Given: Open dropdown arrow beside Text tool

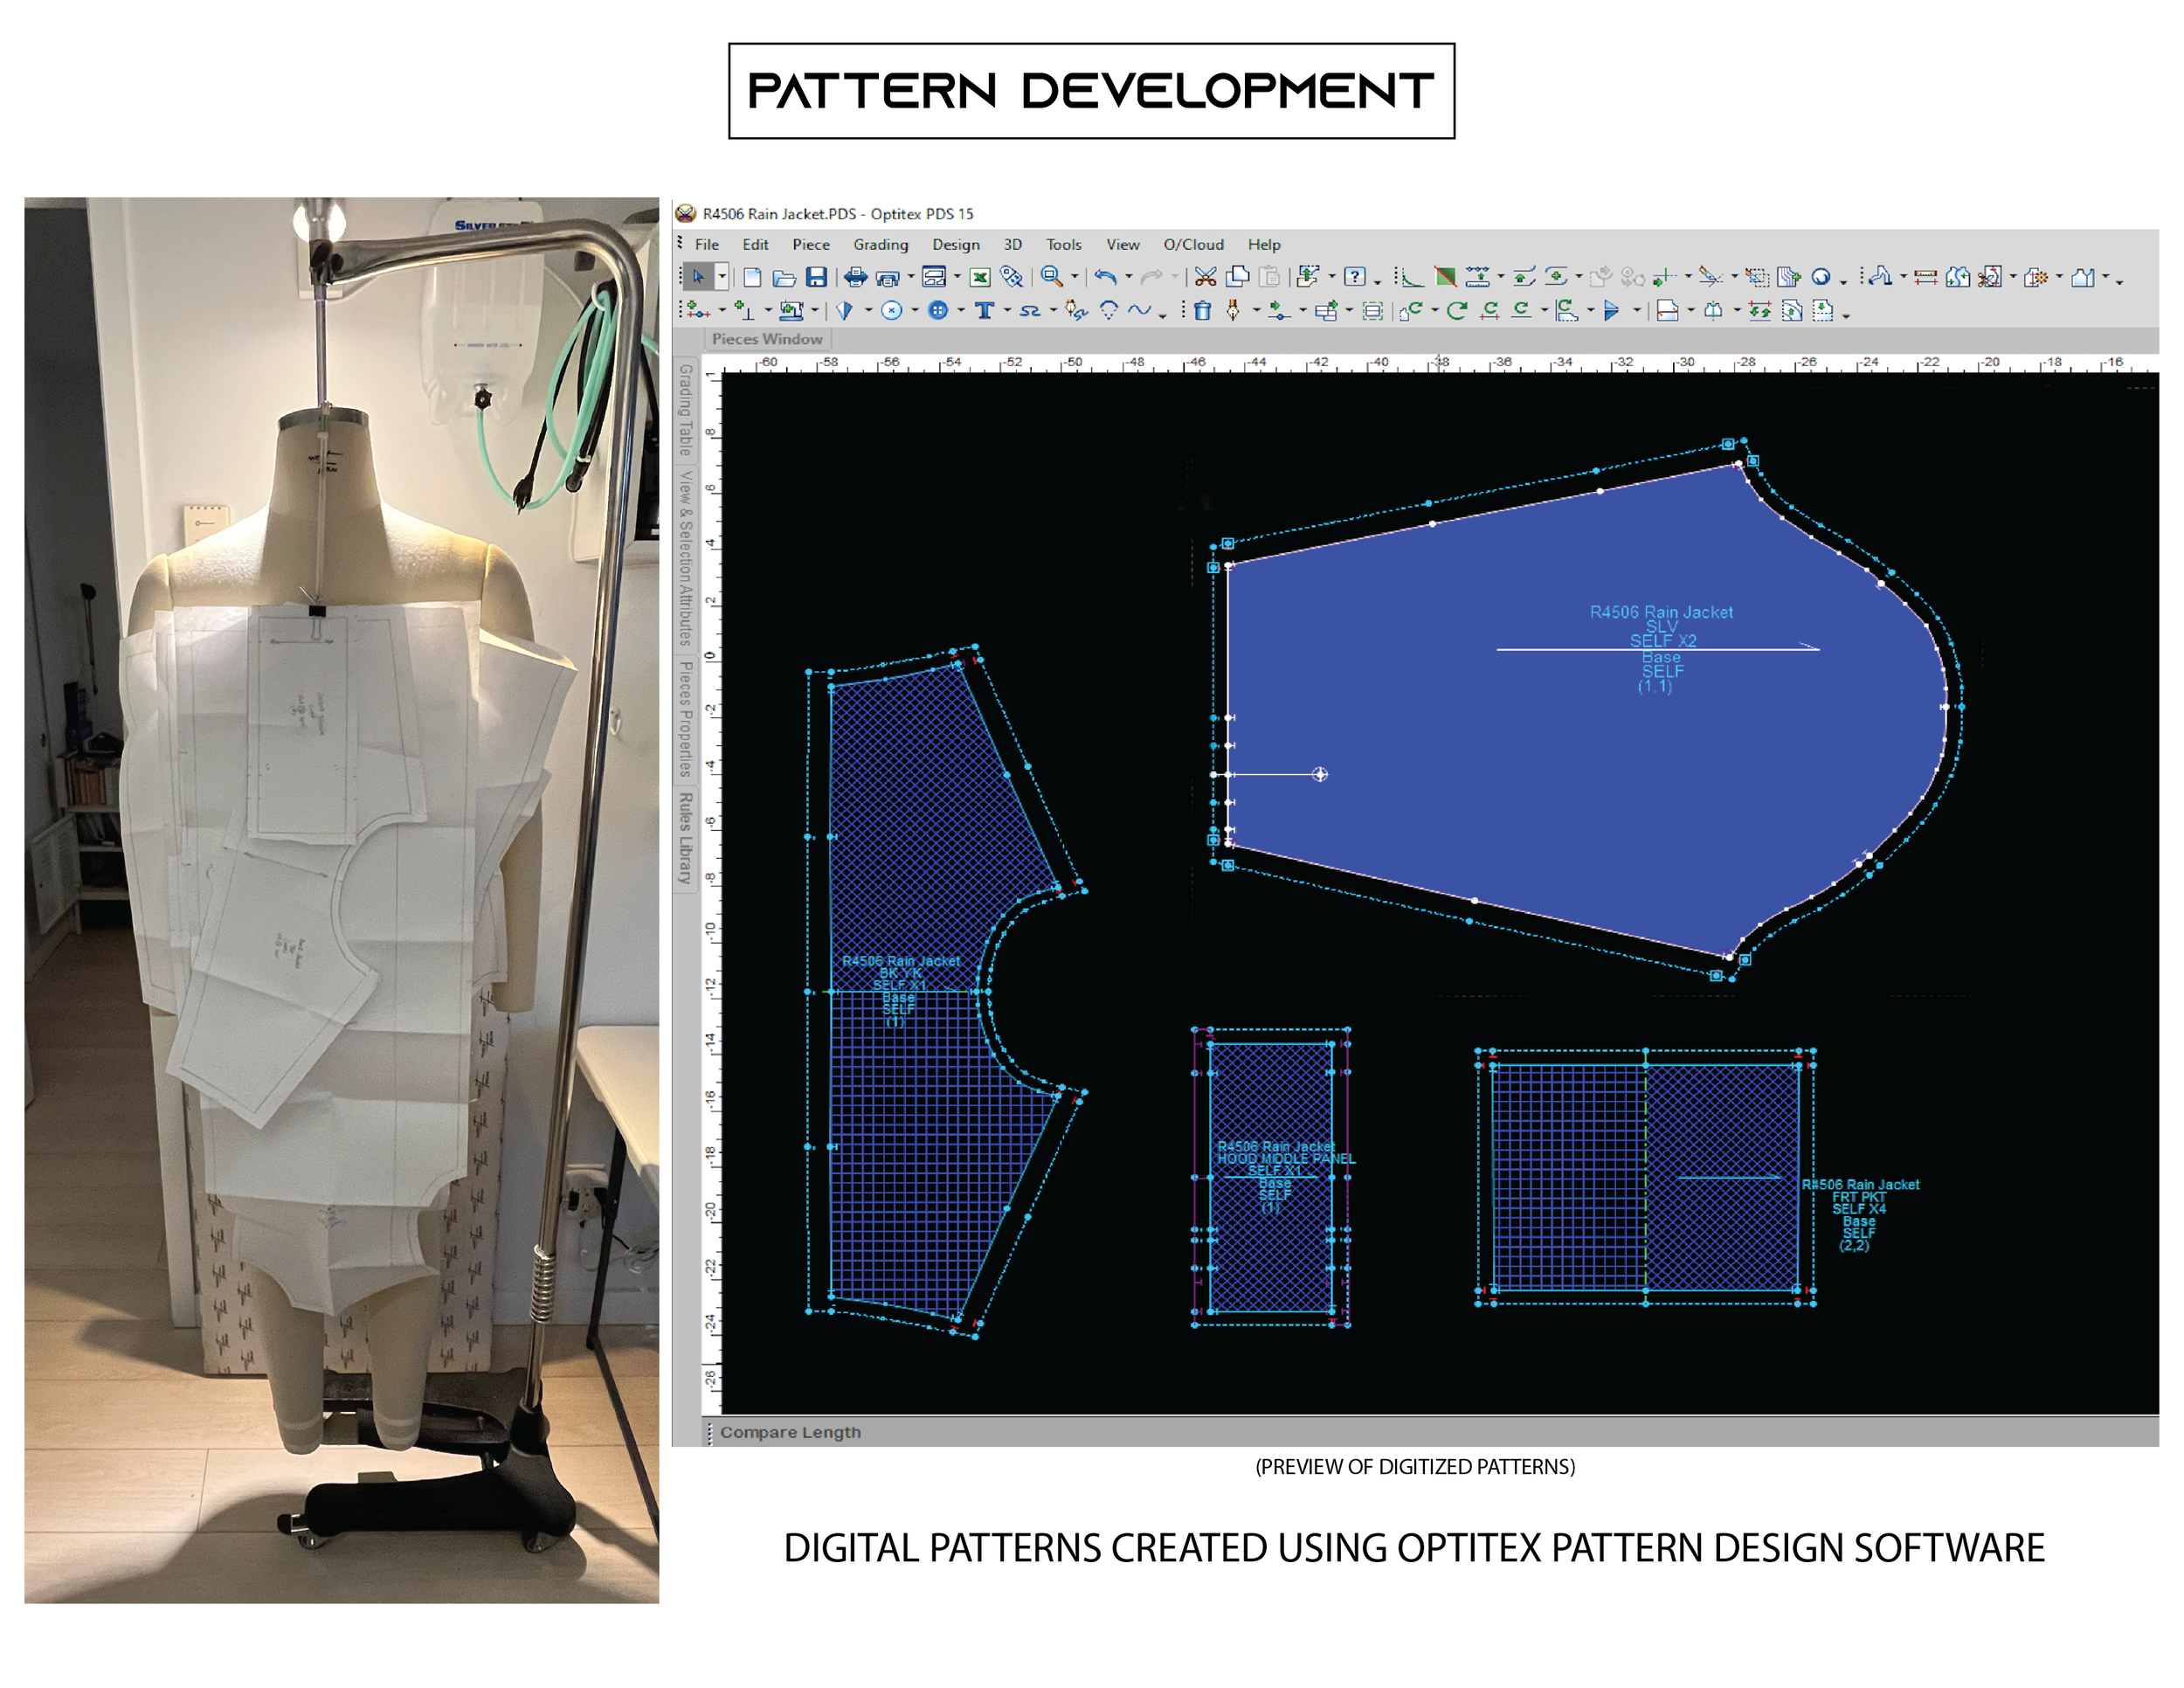Looking at the screenshot, I should point(1006,311).
